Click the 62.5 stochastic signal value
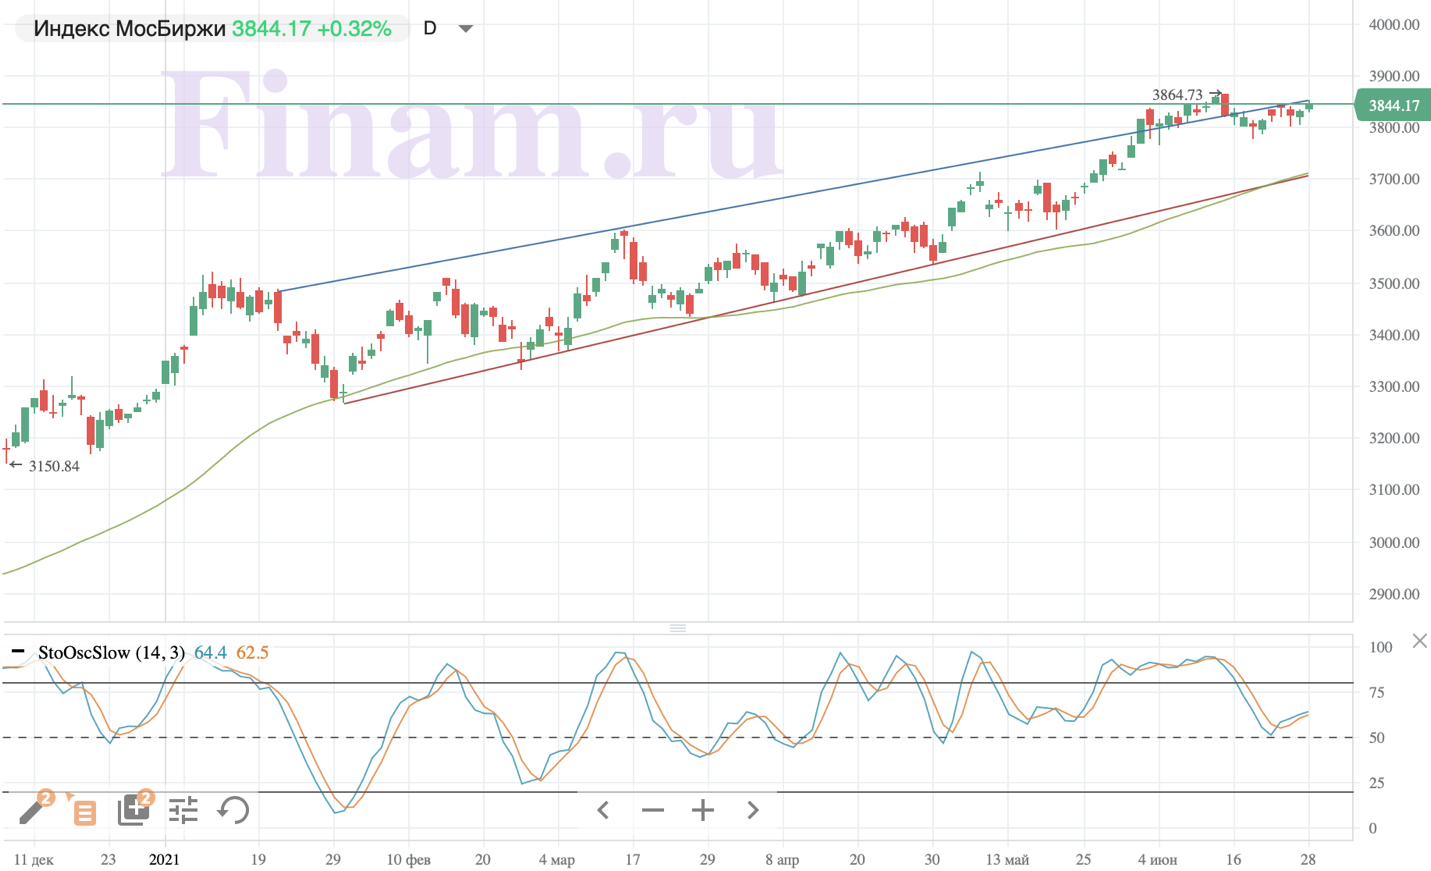The image size is (1431, 871). (x=252, y=652)
